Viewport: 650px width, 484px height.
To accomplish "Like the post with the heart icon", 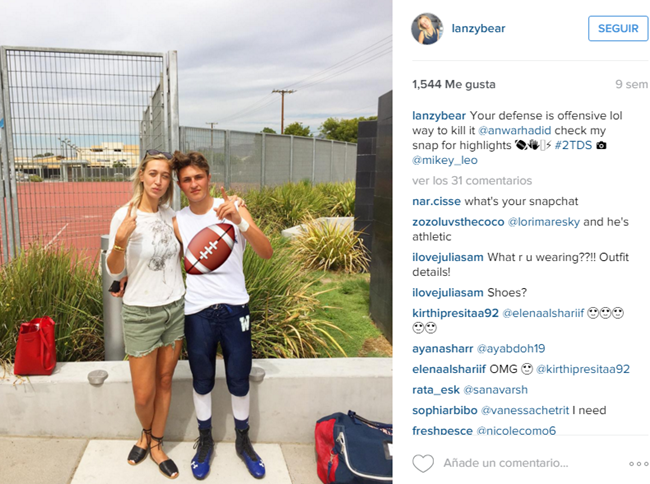I will [x=423, y=463].
